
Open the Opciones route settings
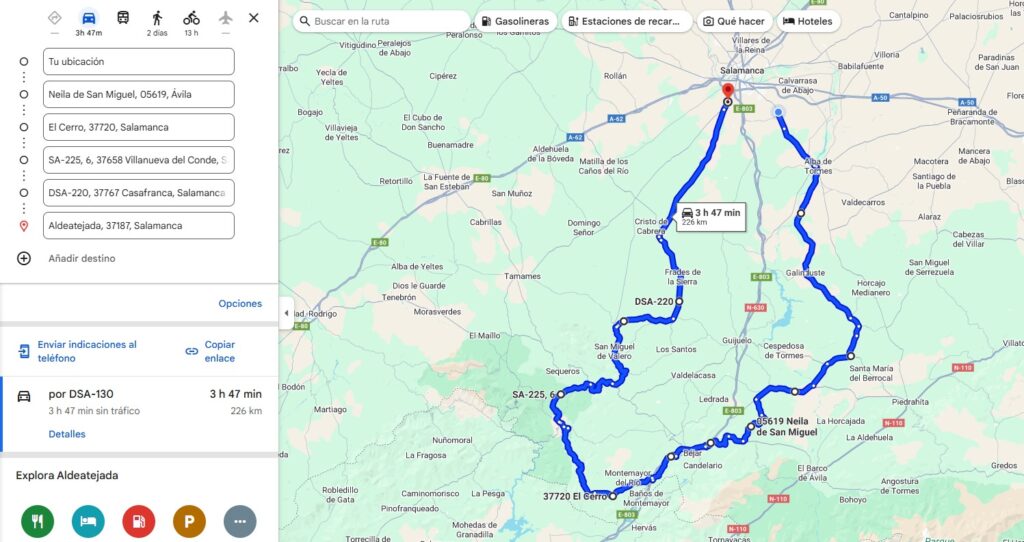[240, 304]
